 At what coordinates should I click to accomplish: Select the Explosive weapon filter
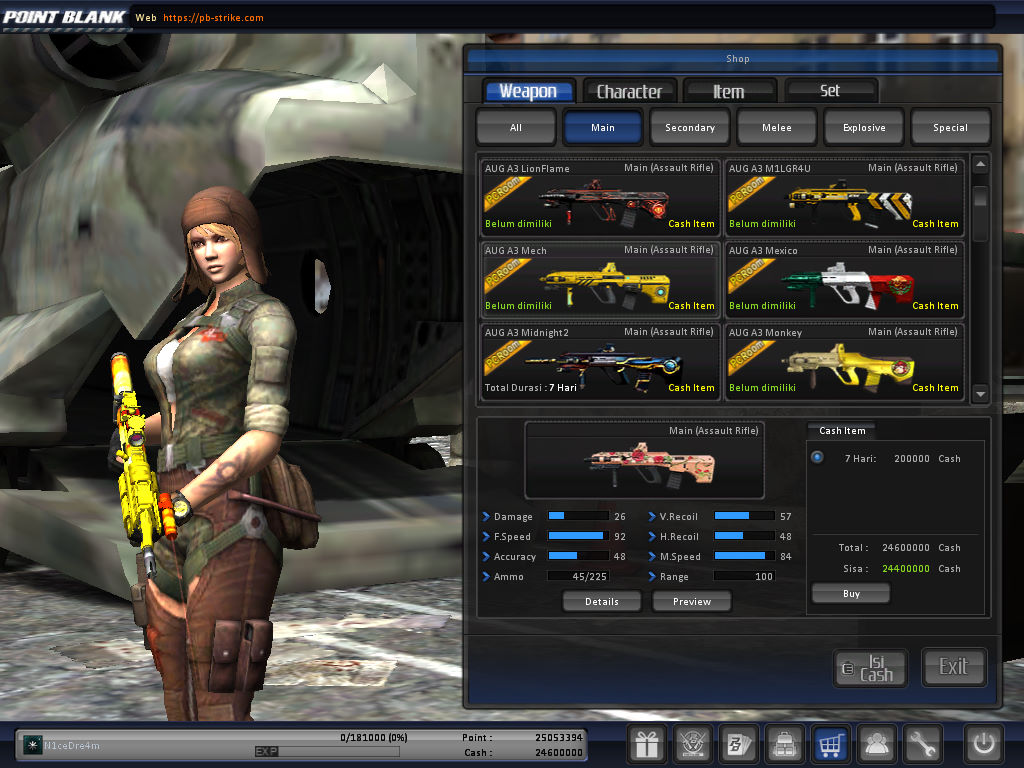click(x=864, y=127)
